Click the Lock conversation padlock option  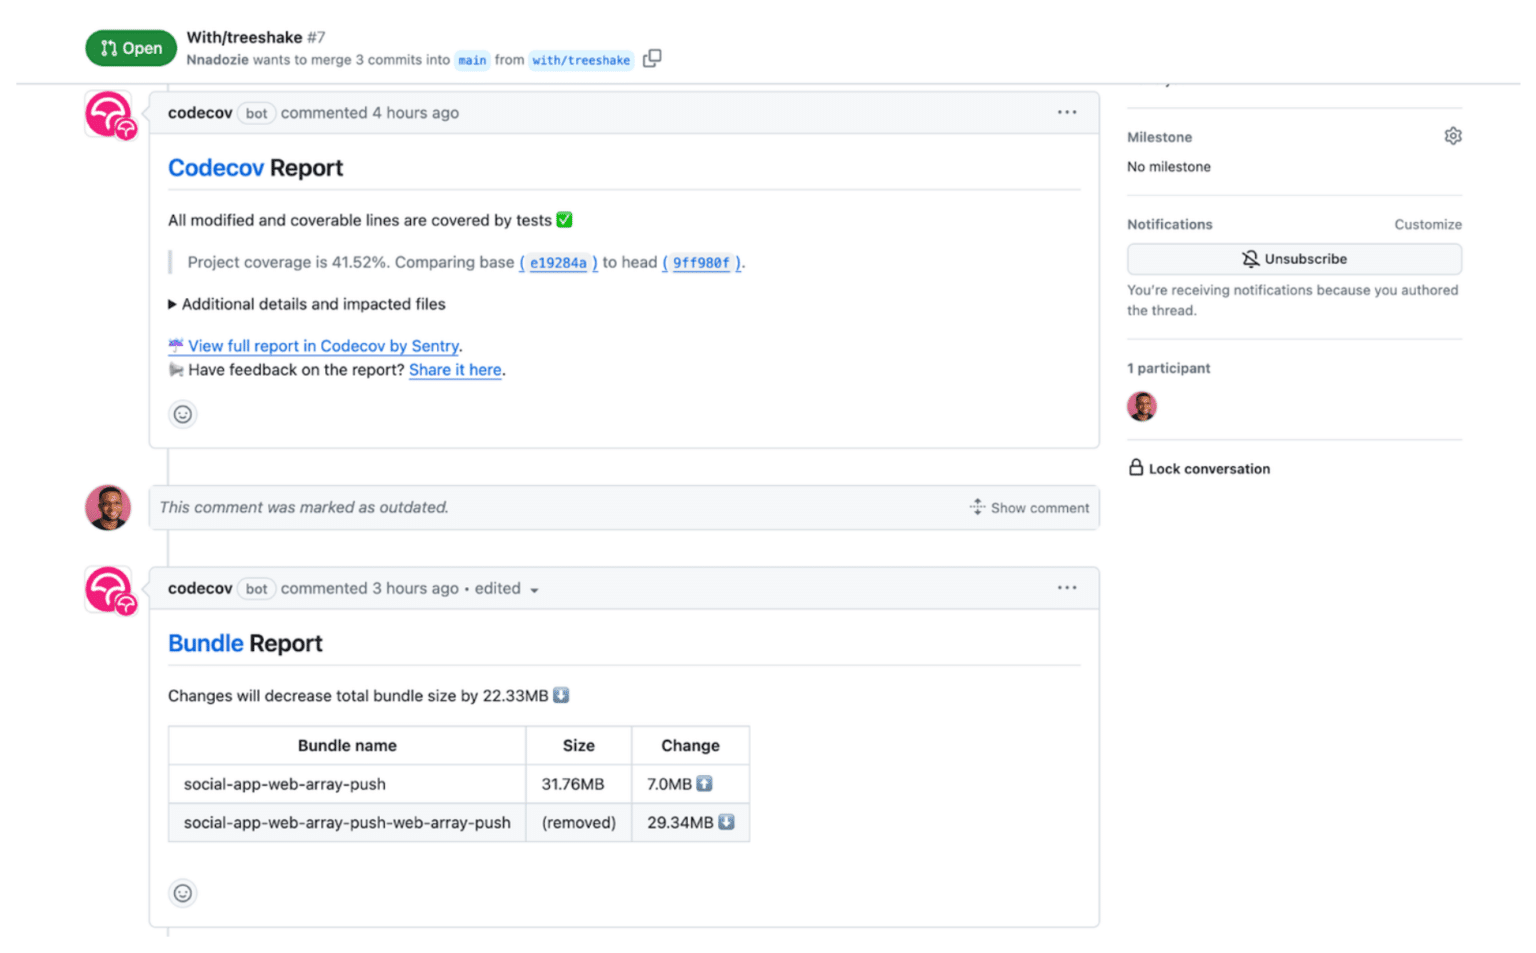click(x=1198, y=468)
